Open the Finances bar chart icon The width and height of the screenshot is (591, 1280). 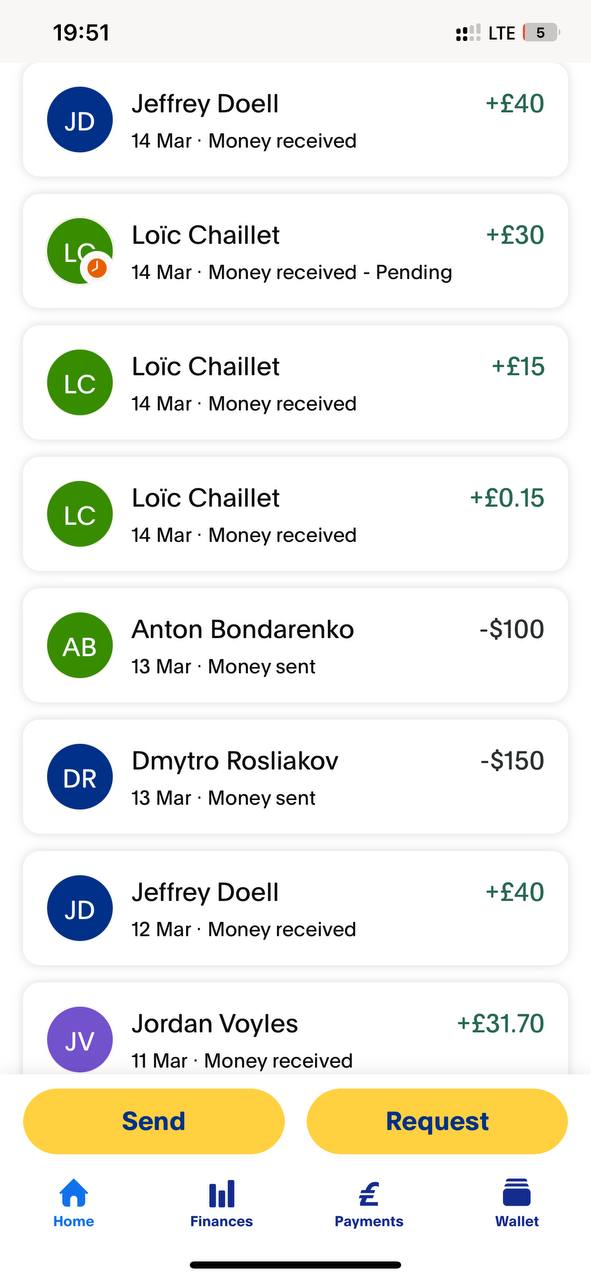[221, 1193]
